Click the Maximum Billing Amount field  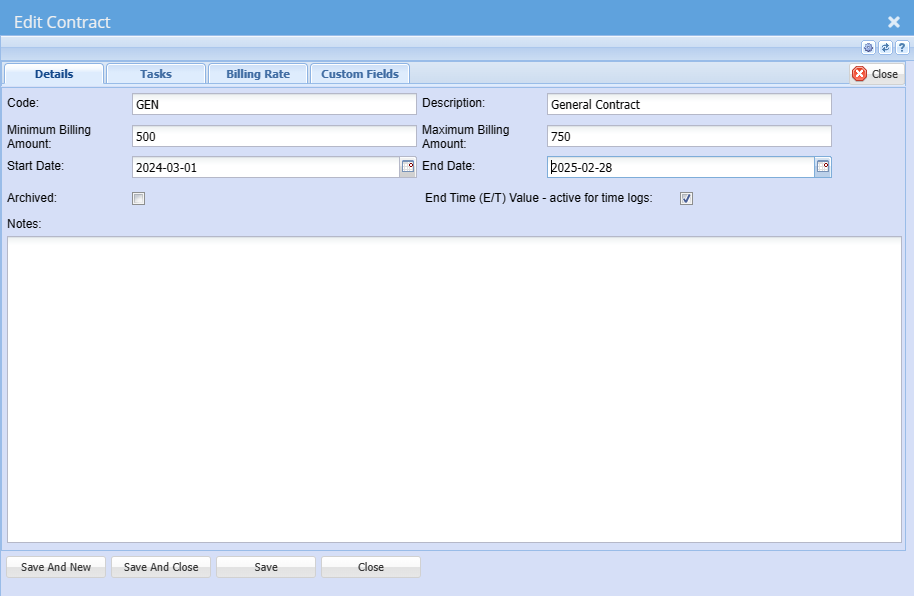[689, 136]
